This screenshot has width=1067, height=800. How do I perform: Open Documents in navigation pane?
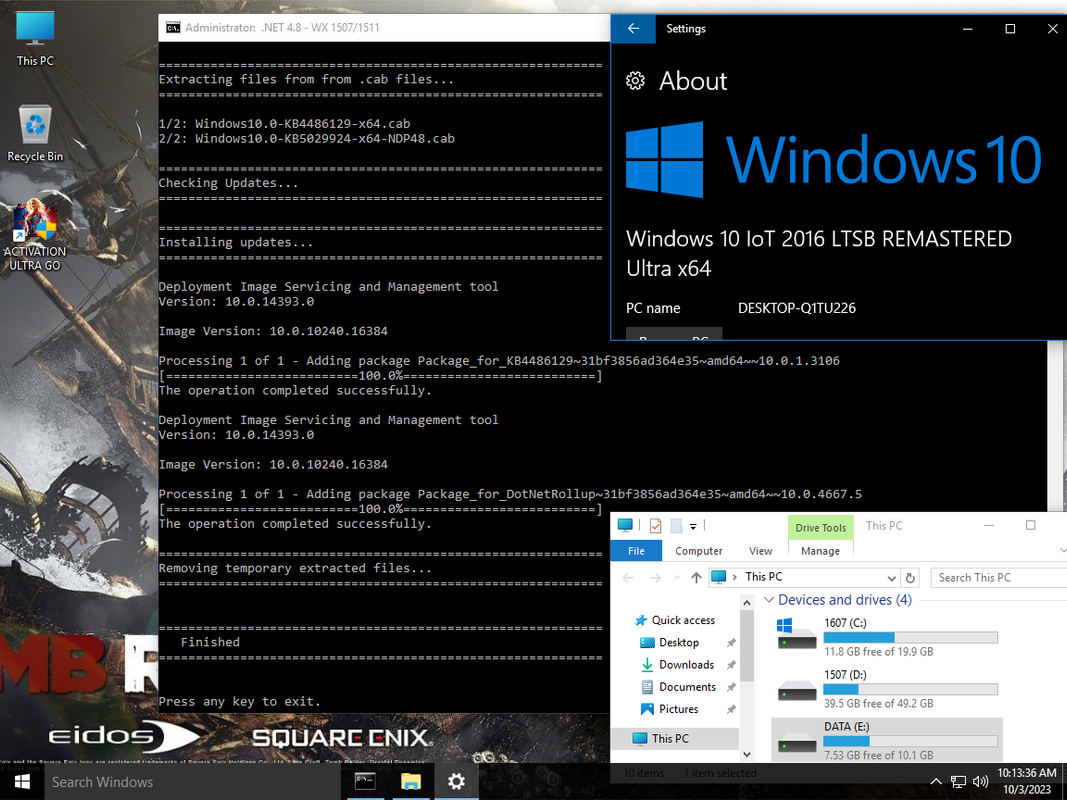tap(687, 687)
